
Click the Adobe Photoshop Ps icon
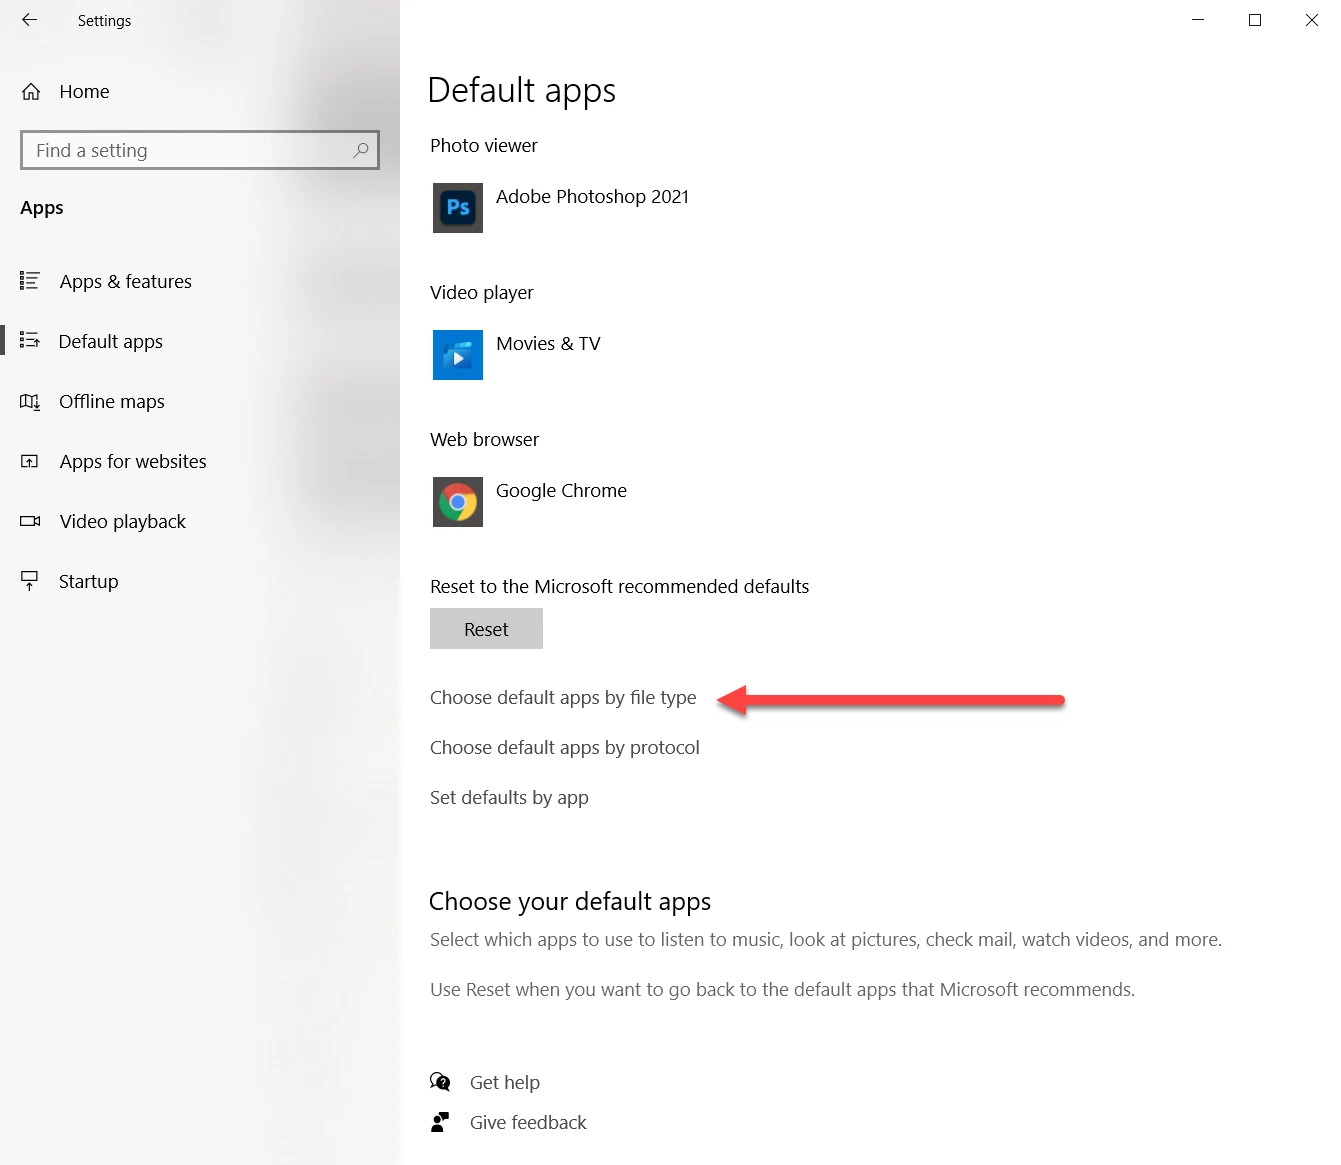click(x=458, y=208)
